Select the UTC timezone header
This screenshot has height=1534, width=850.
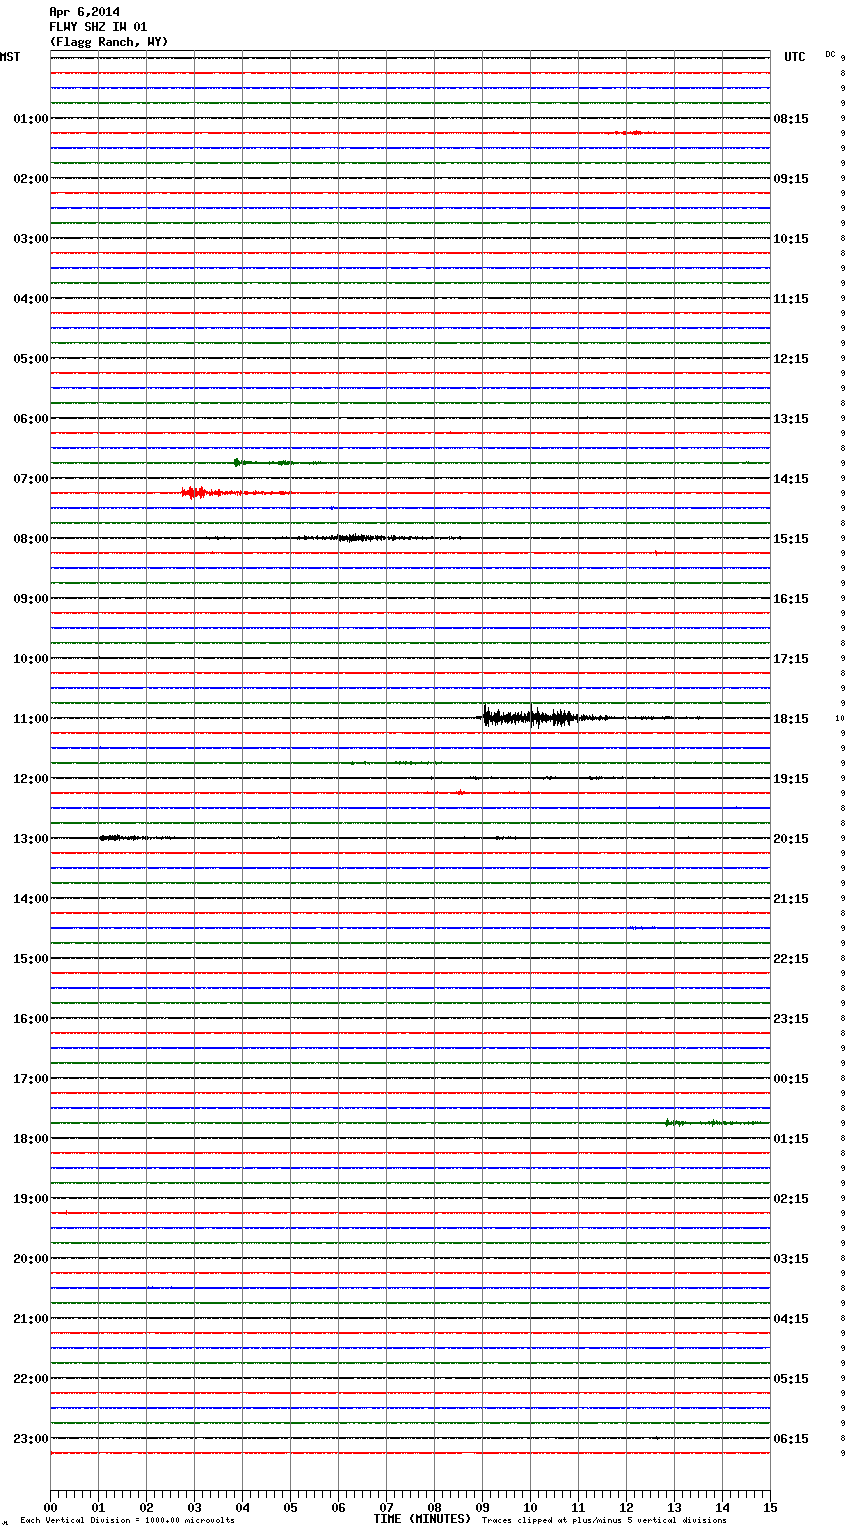tap(795, 57)
